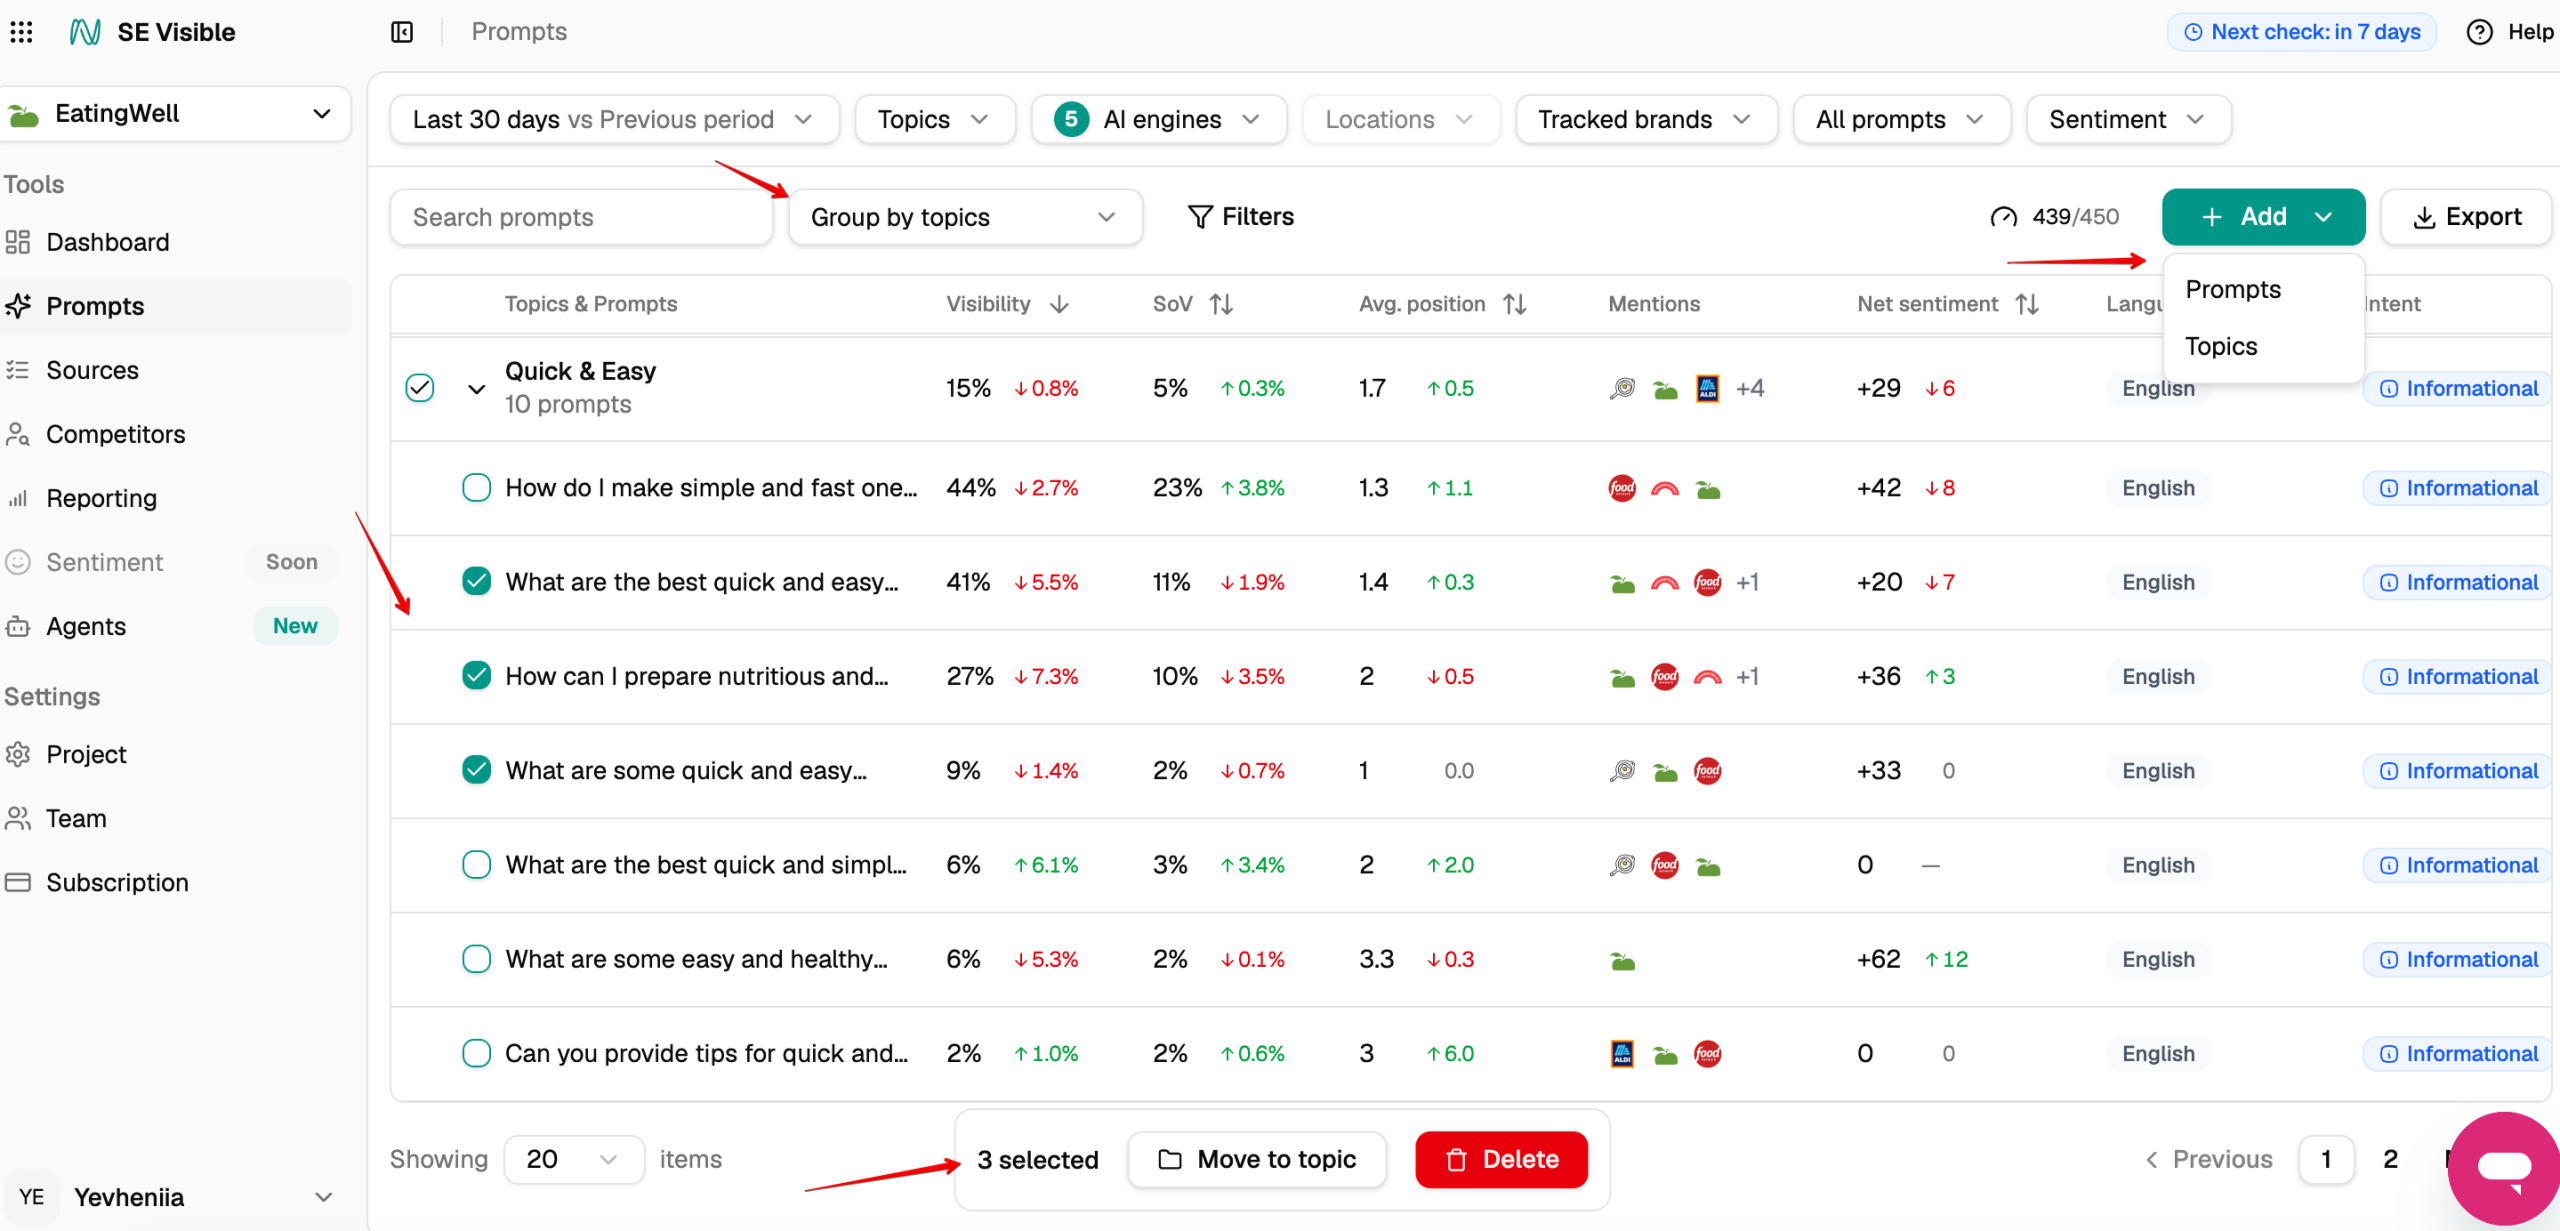Screen dimensions: 2560x1231
Task: Click the Export download icon
Action: (2424, 217)
